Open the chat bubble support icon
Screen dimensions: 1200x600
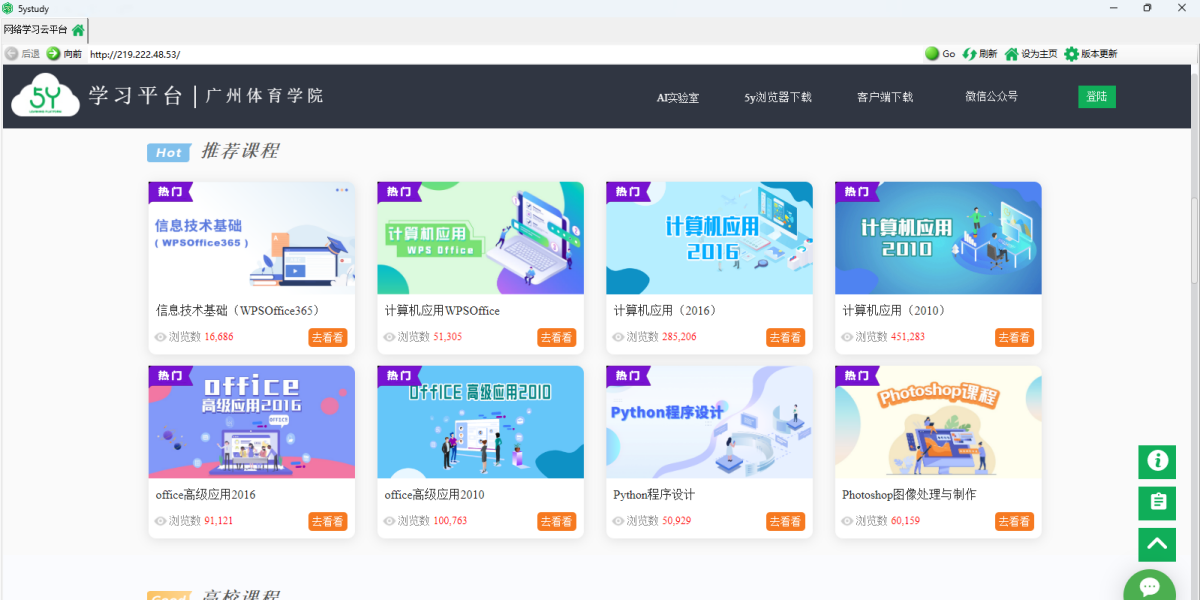point(1149,587)
